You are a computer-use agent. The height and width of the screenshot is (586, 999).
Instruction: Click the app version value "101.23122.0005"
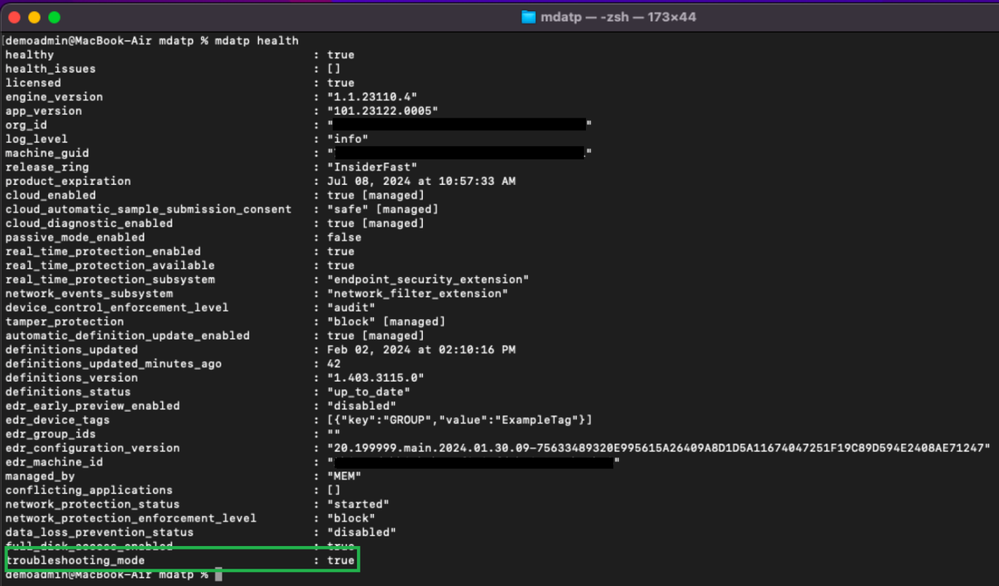coord(382,111)
